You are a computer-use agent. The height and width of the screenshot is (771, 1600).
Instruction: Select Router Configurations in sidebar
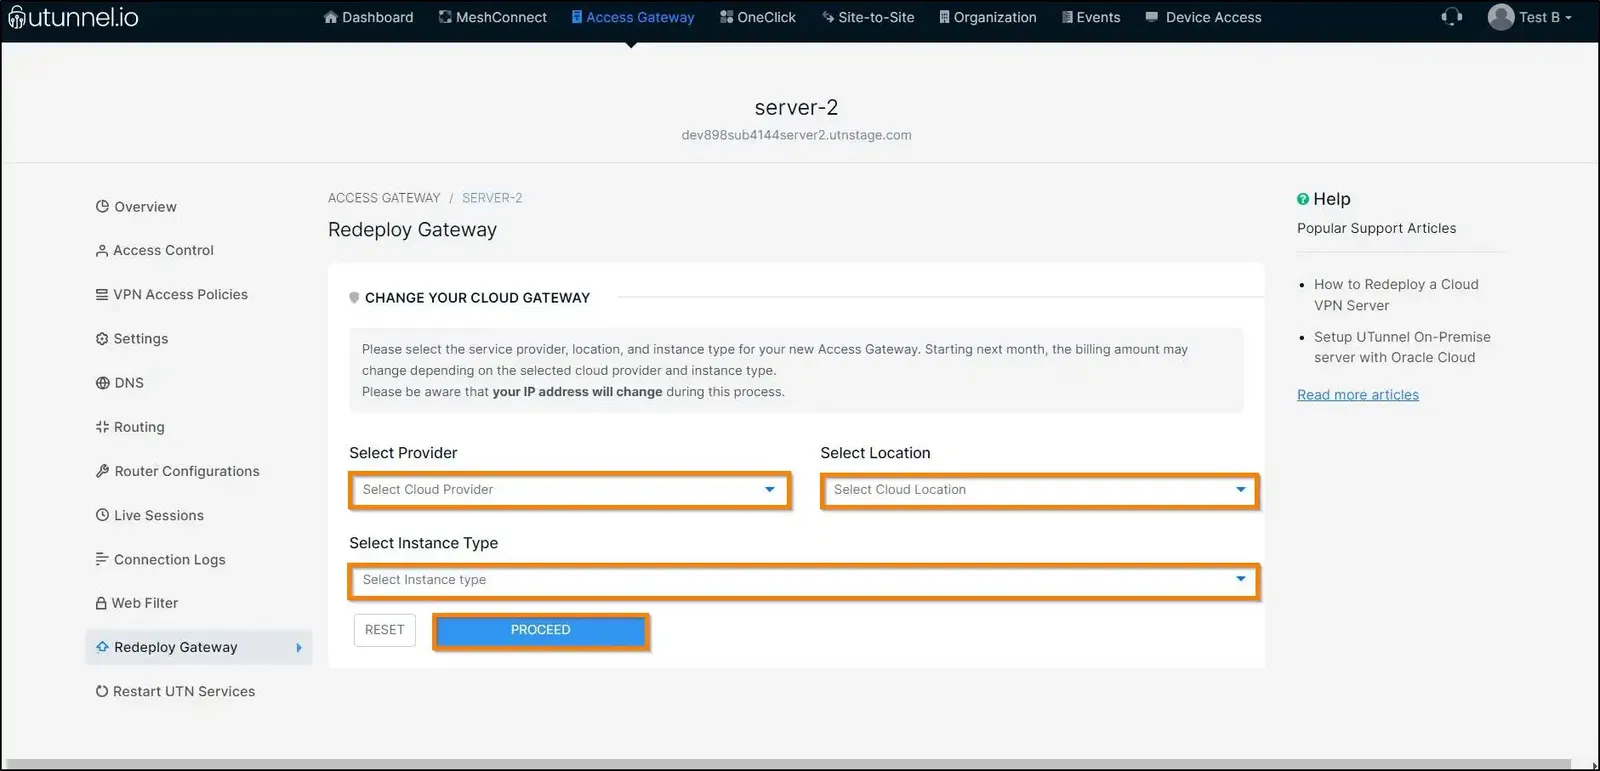click(177, 471)
